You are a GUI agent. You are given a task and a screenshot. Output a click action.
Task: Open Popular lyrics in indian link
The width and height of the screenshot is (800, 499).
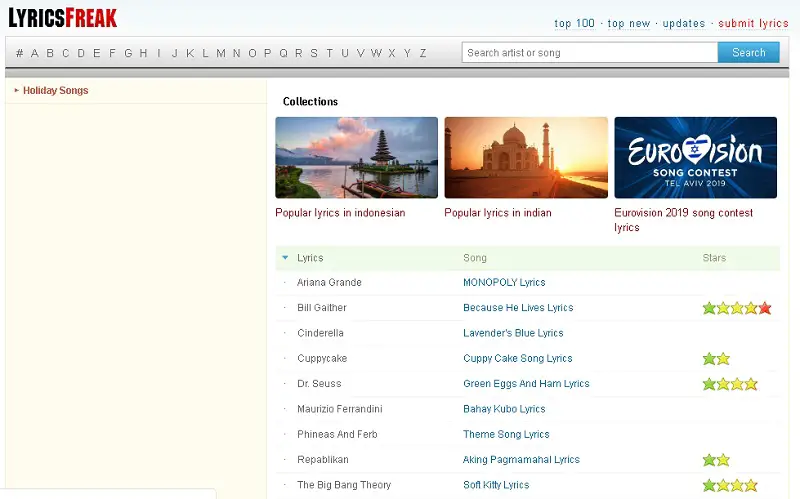coord(498,213)
